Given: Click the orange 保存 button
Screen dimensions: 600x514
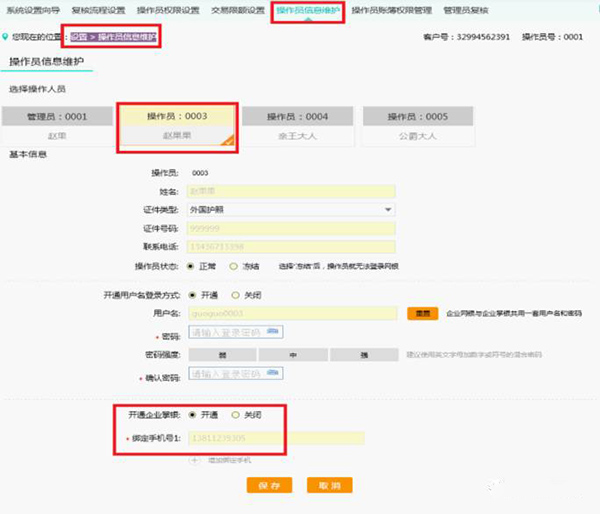Looking at the screenshot, I should click(x=268, y=485).
